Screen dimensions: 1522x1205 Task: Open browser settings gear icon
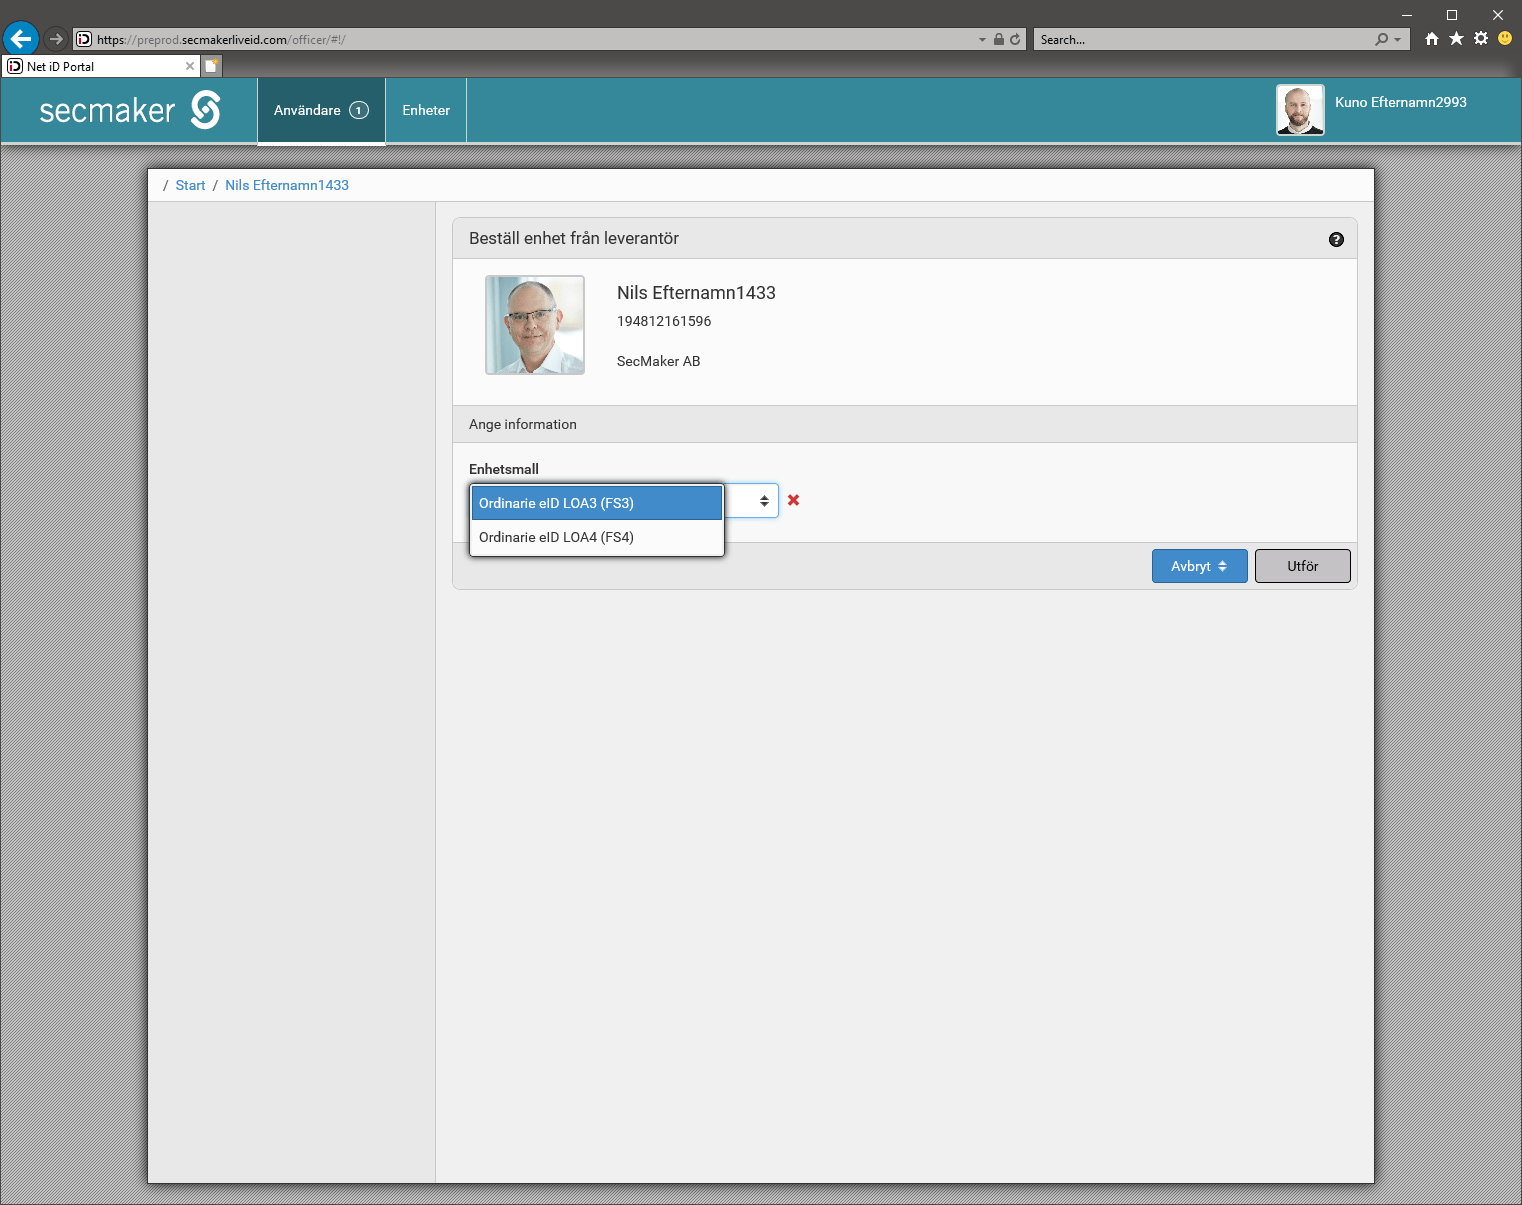(x=1481, y=39)
